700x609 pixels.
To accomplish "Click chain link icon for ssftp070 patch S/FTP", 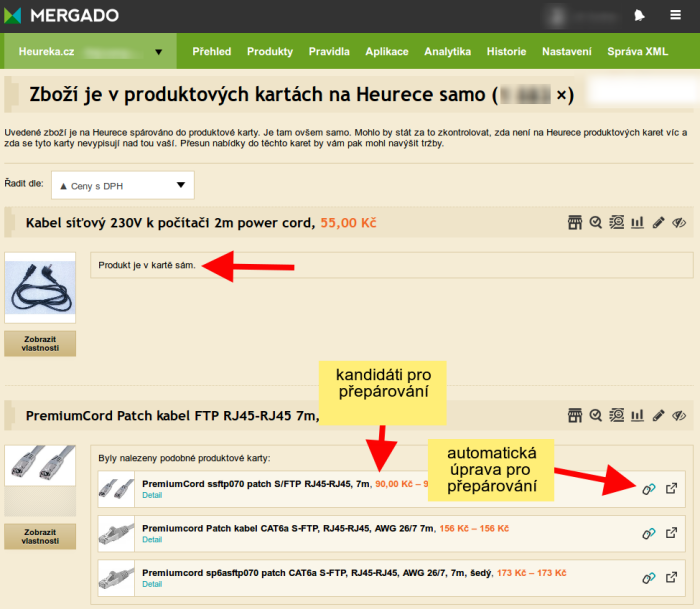I will (649, 489).
